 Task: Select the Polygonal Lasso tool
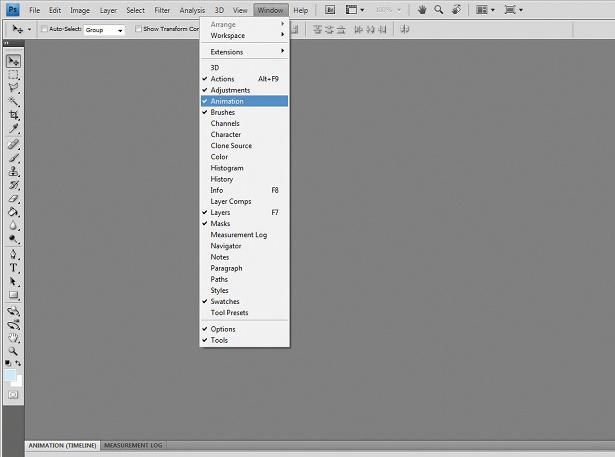[13, 88]
